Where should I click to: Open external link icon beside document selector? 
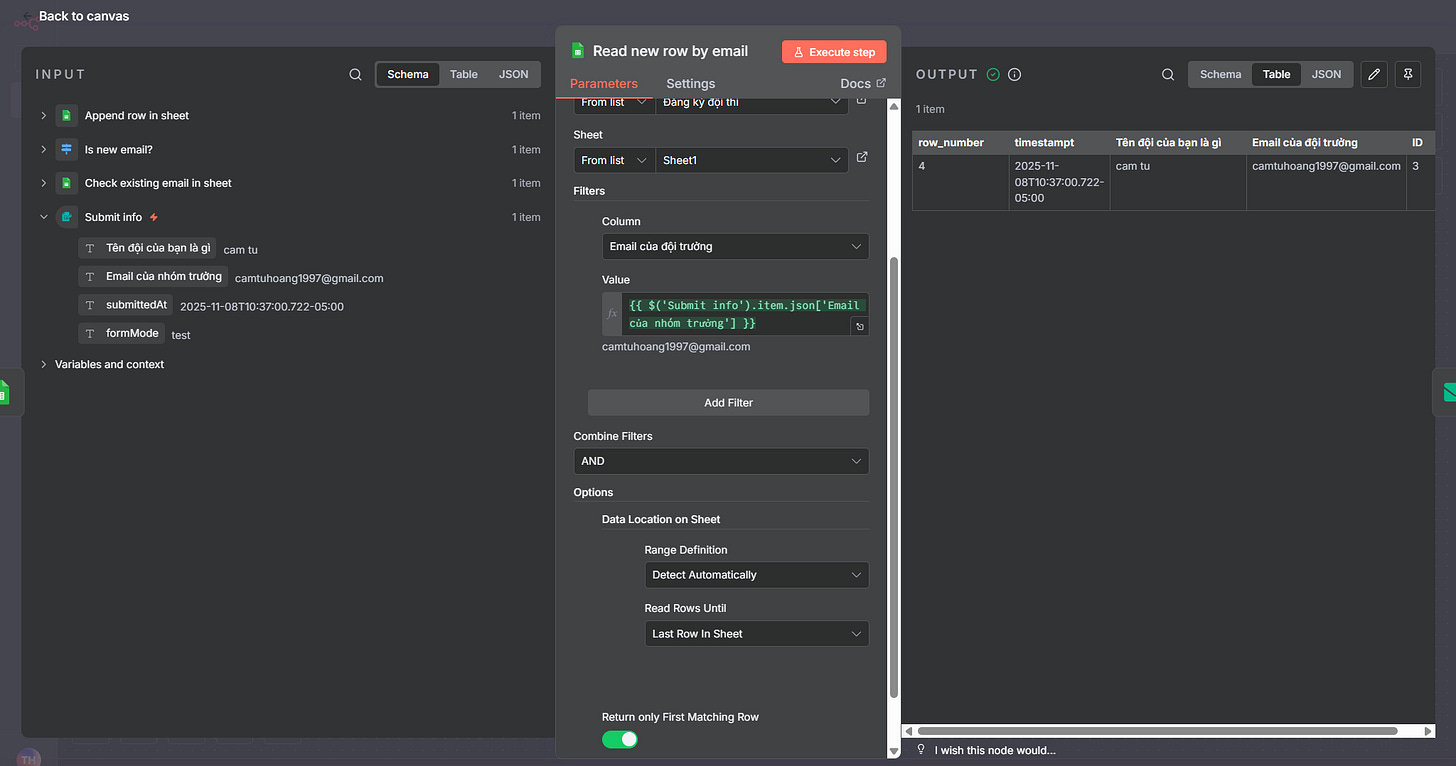[x=862, y=100]
